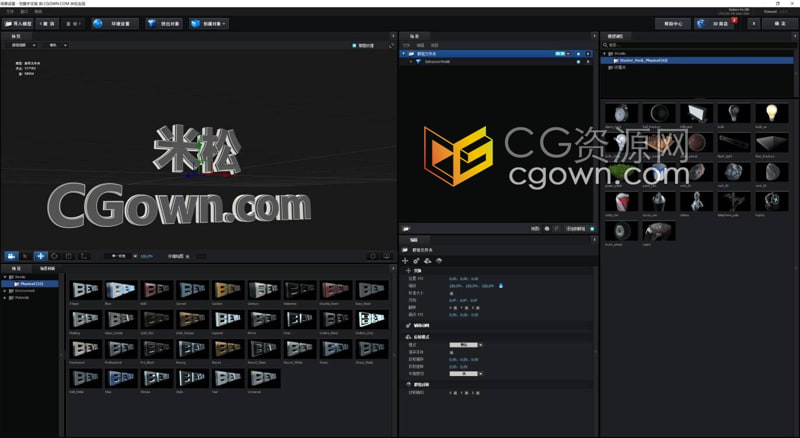Screen dimensions: 800x438
Task: Open the create object cube dropdown
Action: tap(208, 22)
